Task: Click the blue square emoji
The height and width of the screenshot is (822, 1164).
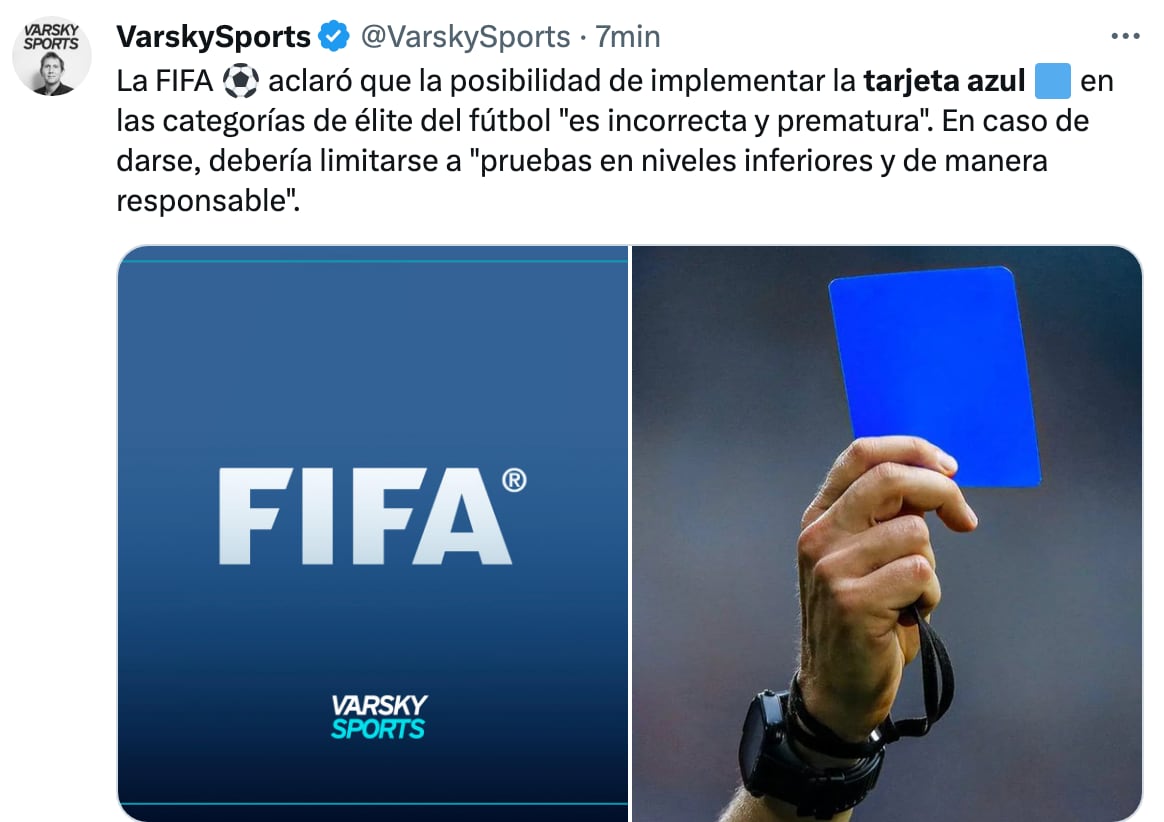Action: click(x=1053, y=81)
